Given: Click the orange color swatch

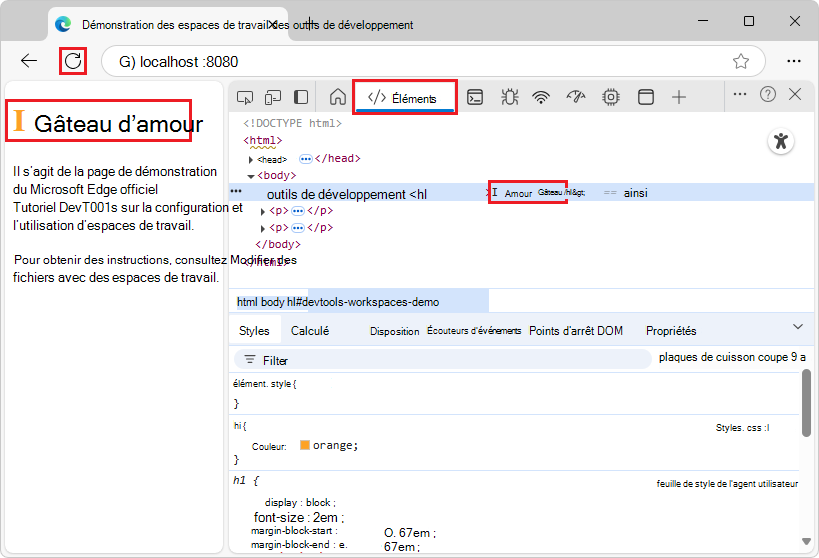Looking at the screenshot, I should [305, 445].
